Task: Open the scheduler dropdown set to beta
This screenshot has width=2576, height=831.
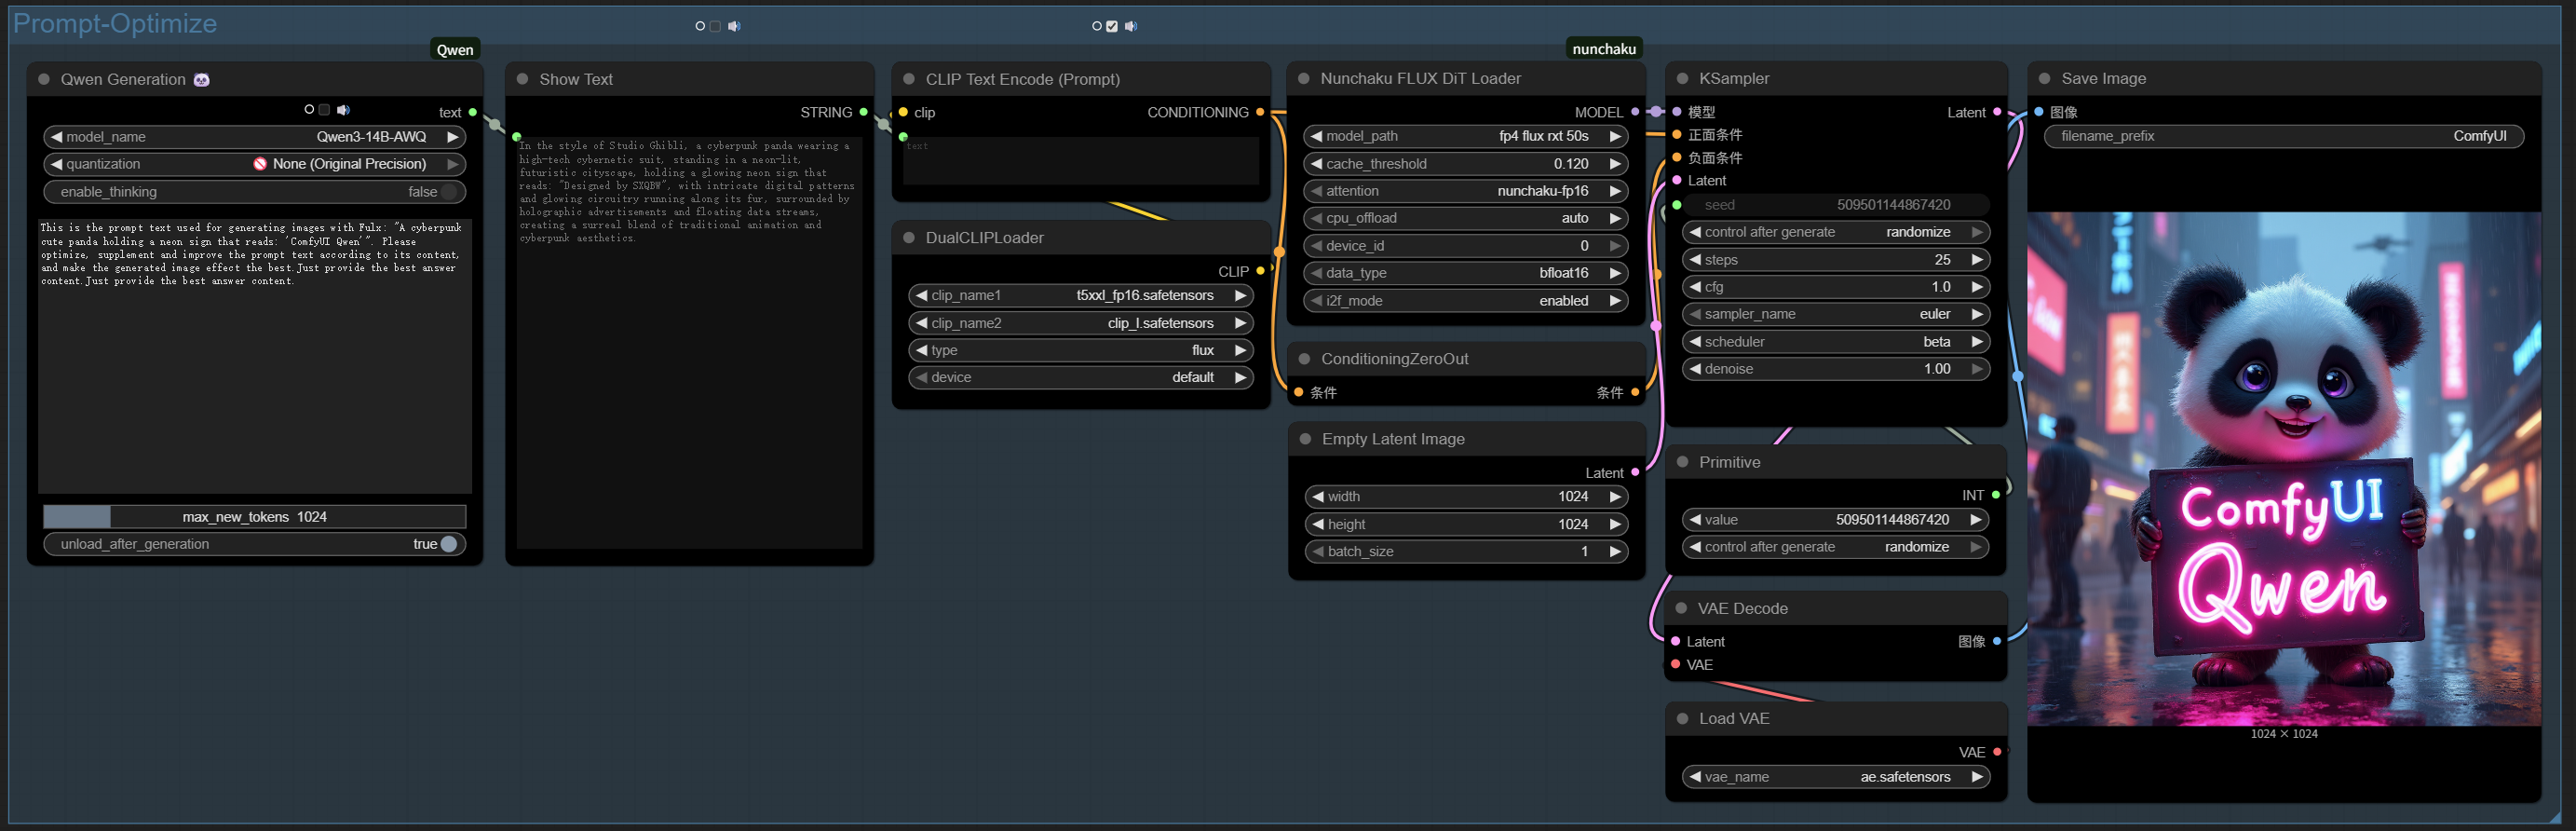Action: [x=1836, y=342]
